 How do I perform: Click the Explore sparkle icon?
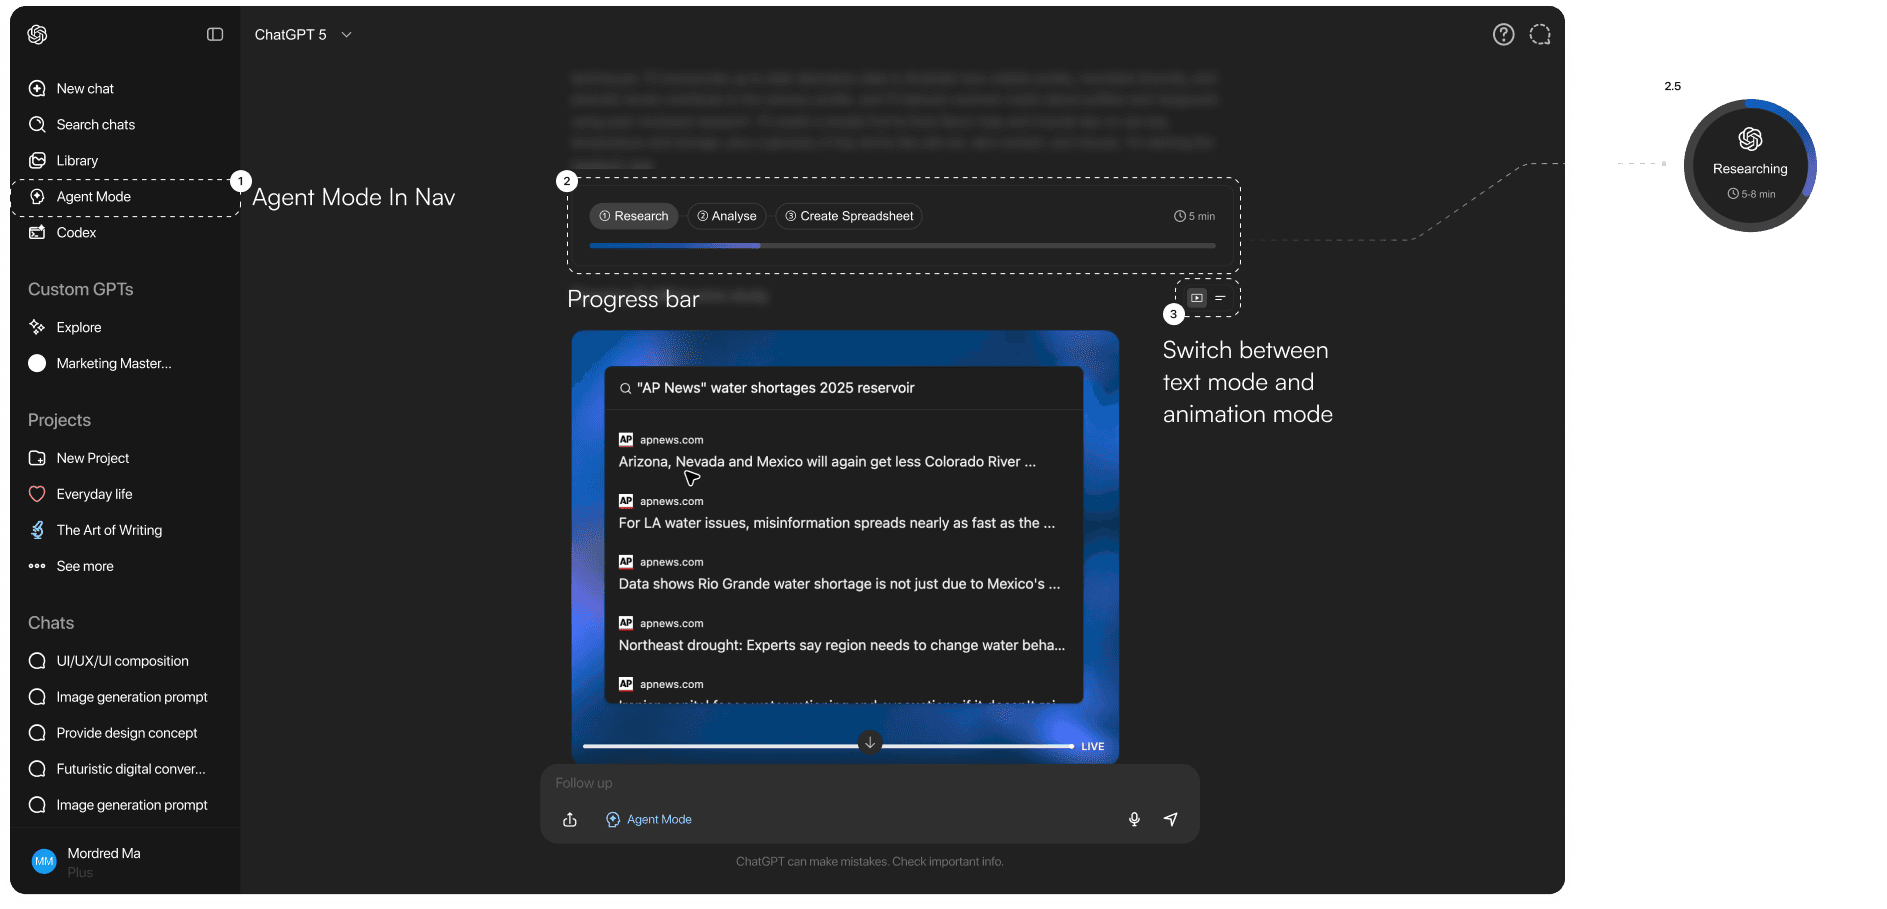[x=37, y=328]
